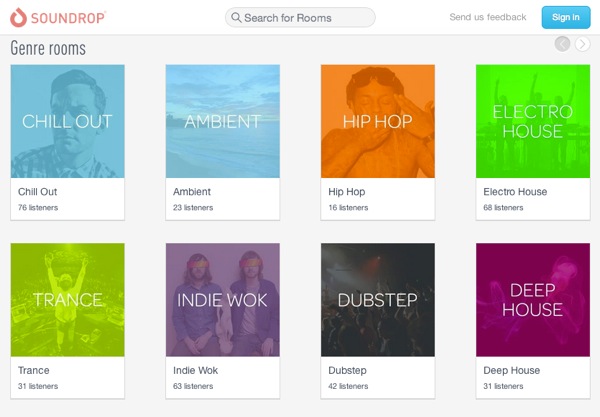Viewport: 600px width, 417px height.
Task: Click the Electro House title below cover
Action: coord(515,192)
